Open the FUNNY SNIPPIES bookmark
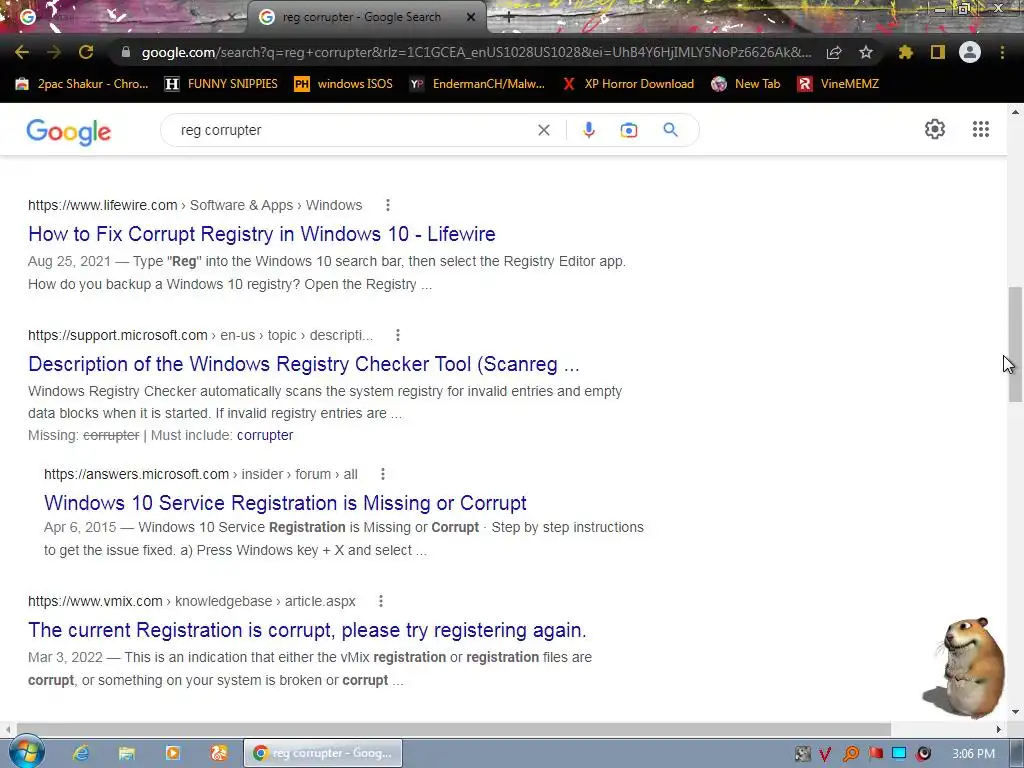1024x768 pixels. 221,84
